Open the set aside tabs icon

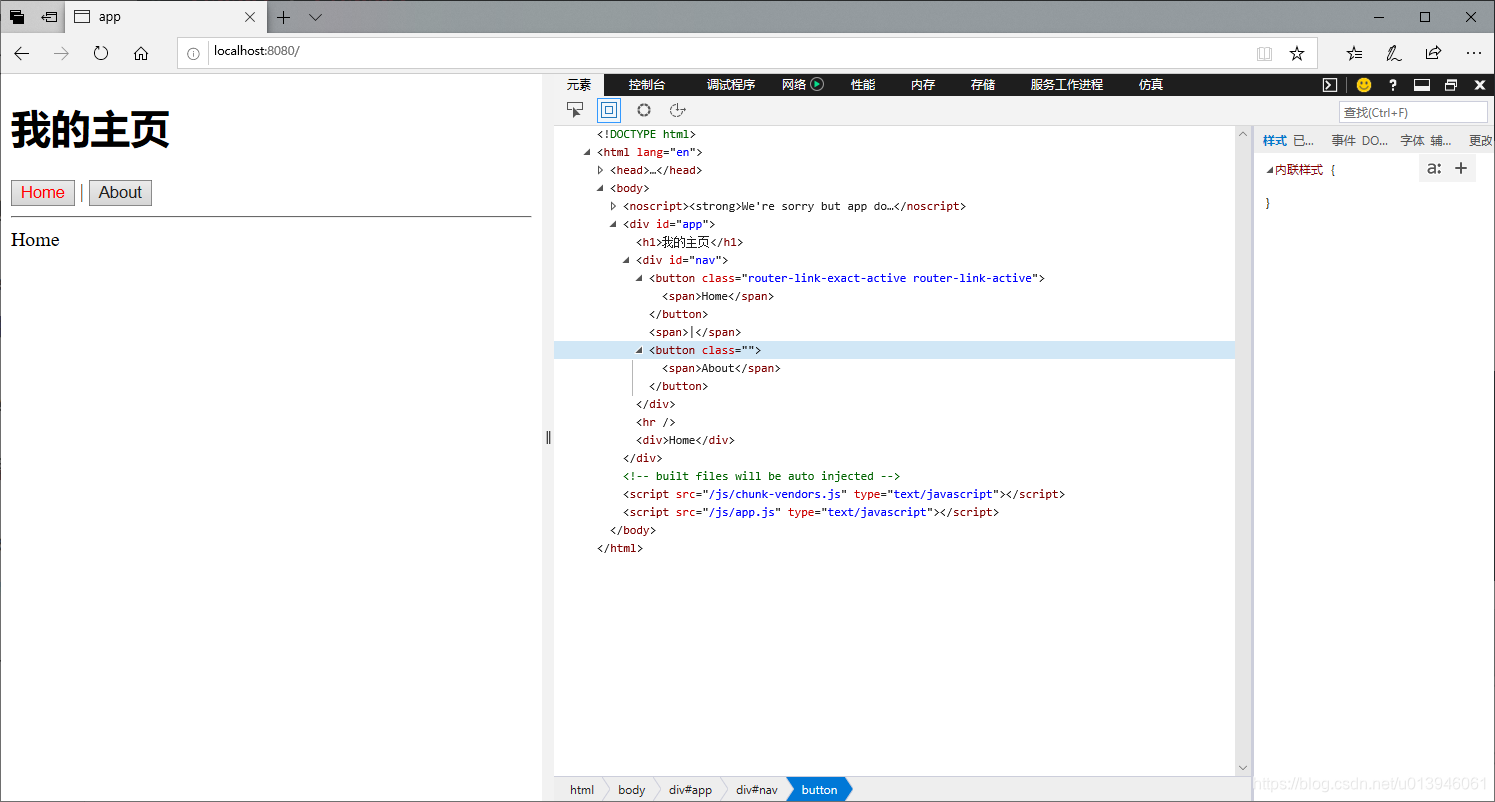[x=17, y=17]
